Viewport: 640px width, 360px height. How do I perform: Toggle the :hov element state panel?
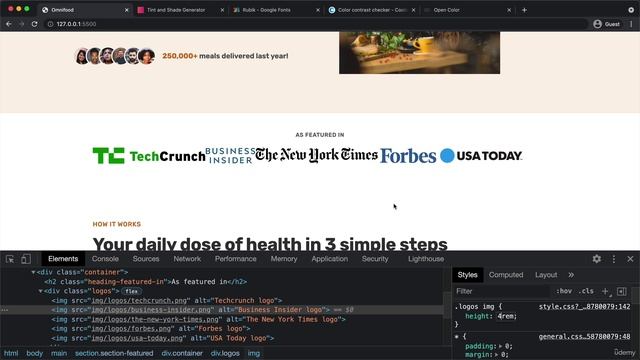(564, 291)
